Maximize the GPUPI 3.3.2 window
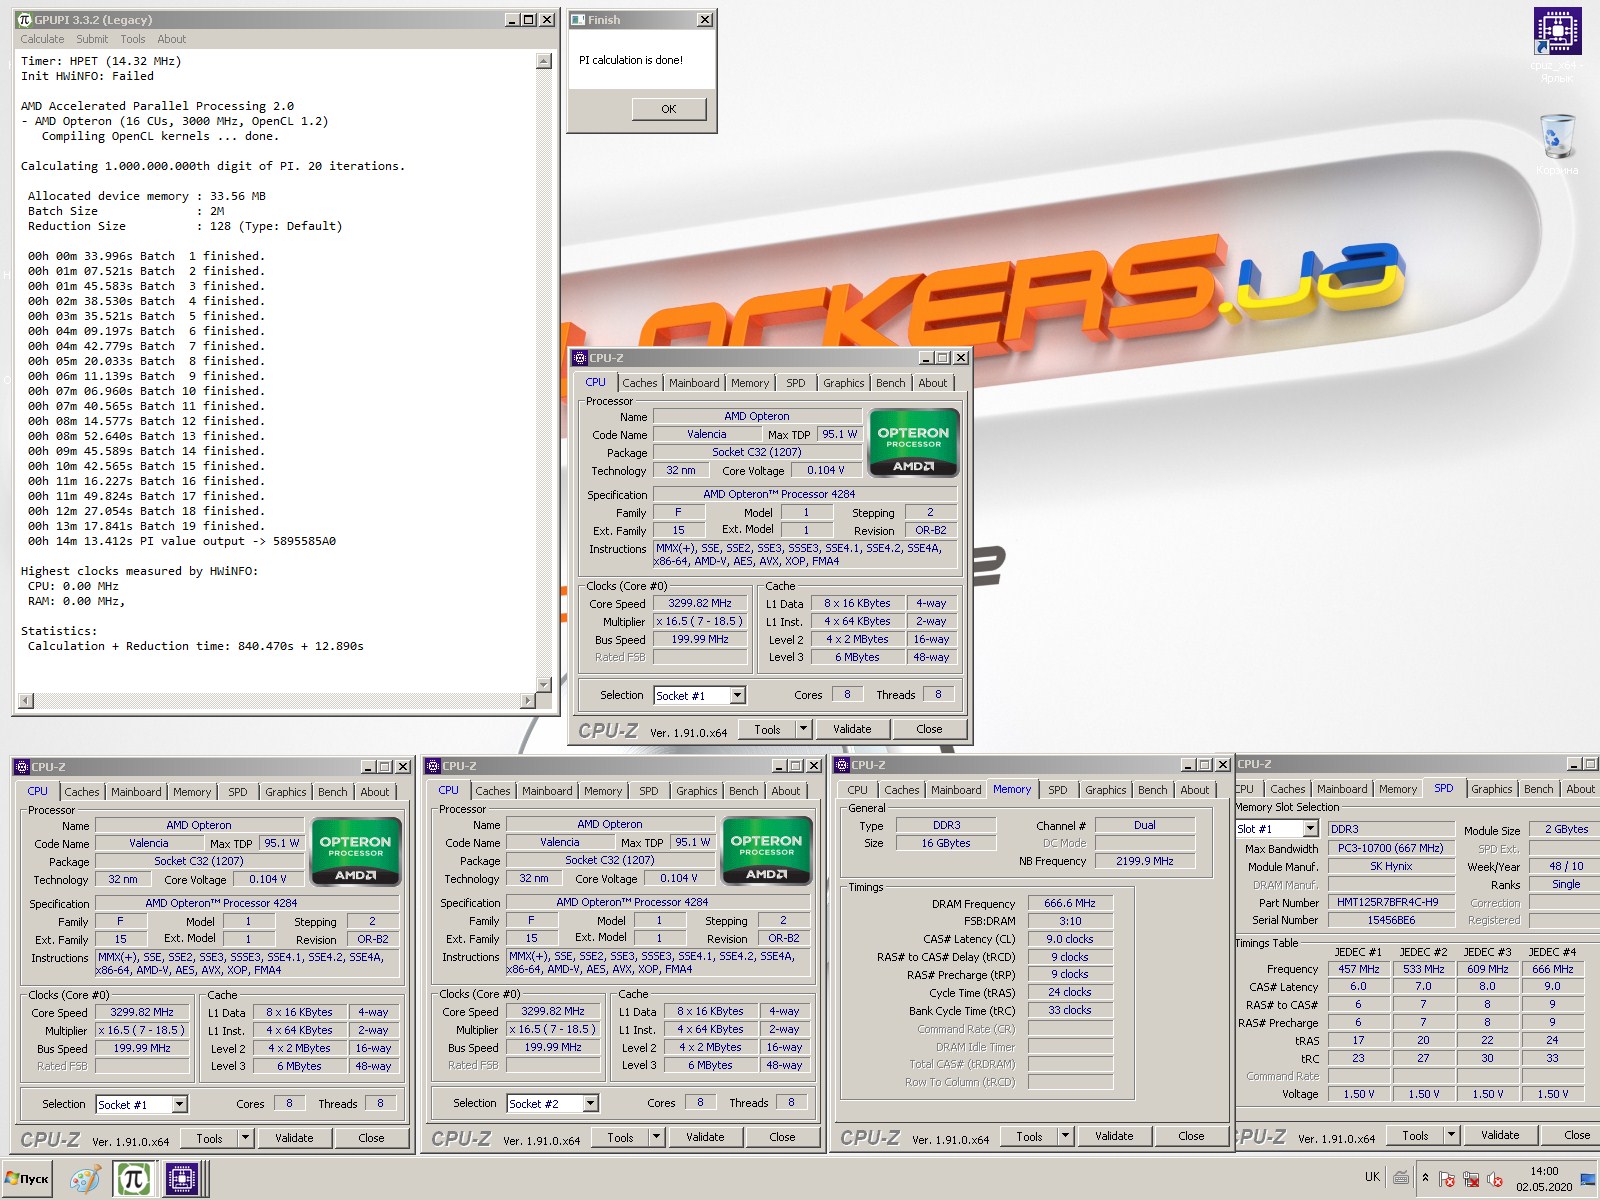 [529, 19]
